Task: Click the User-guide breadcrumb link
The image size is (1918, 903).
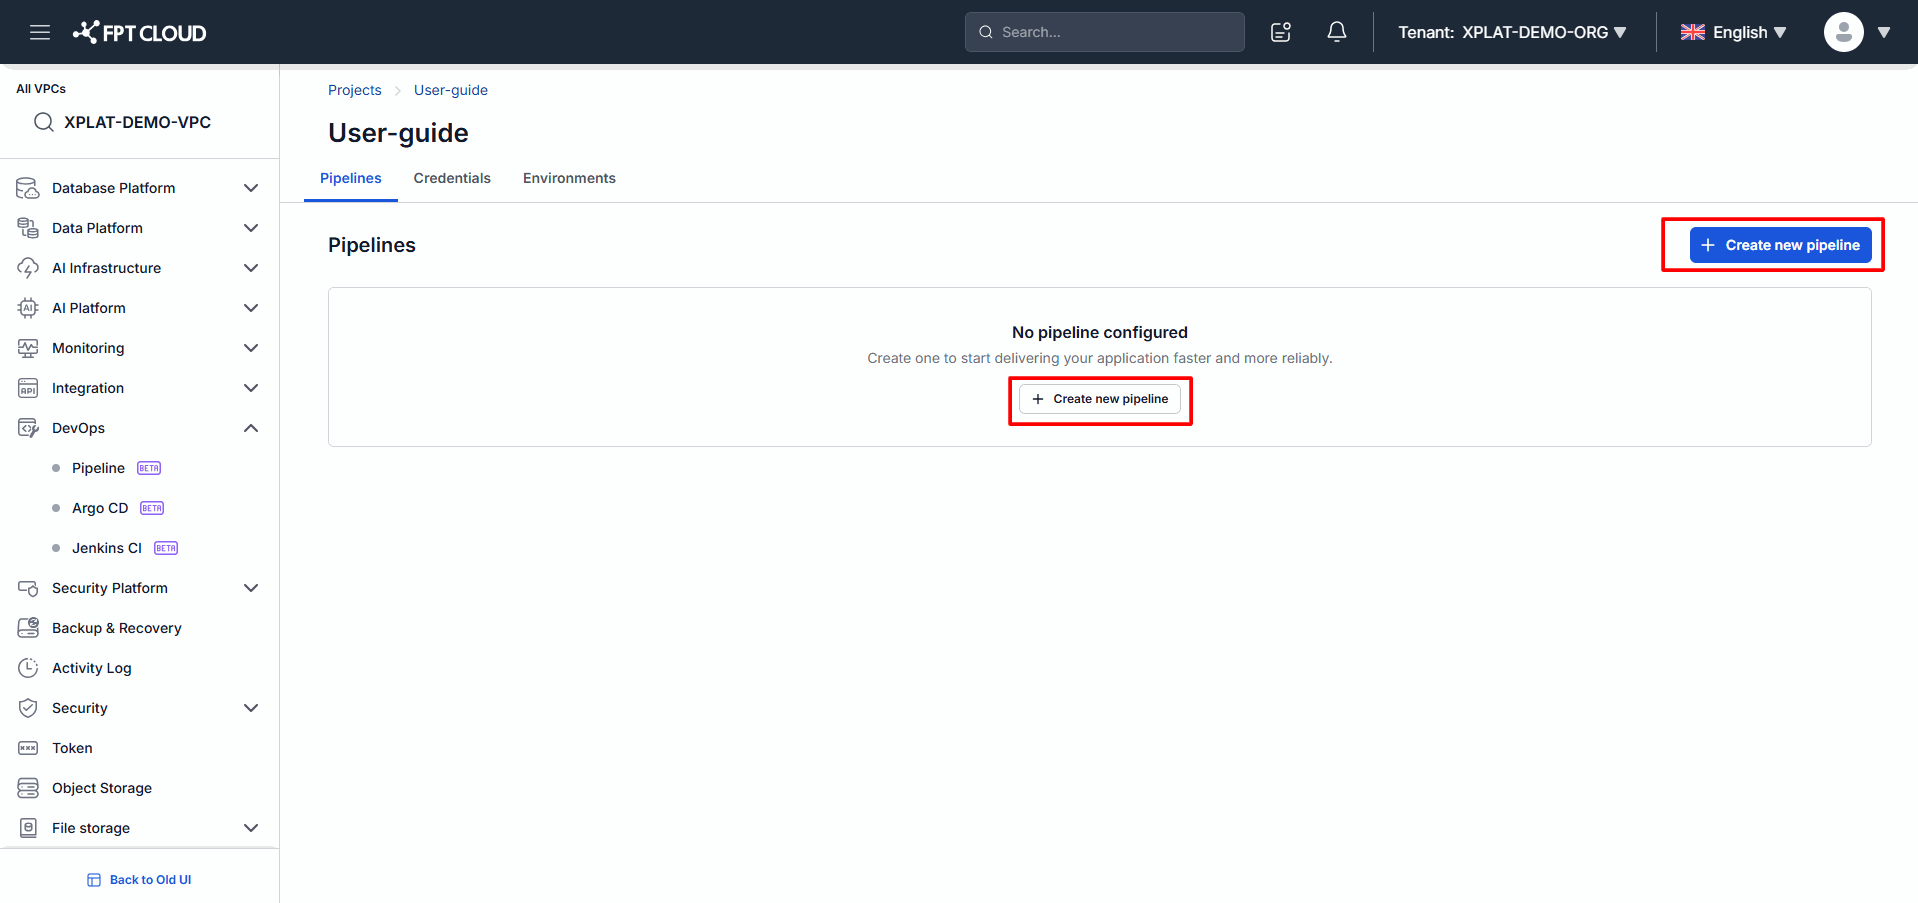Action: point(451,90)
